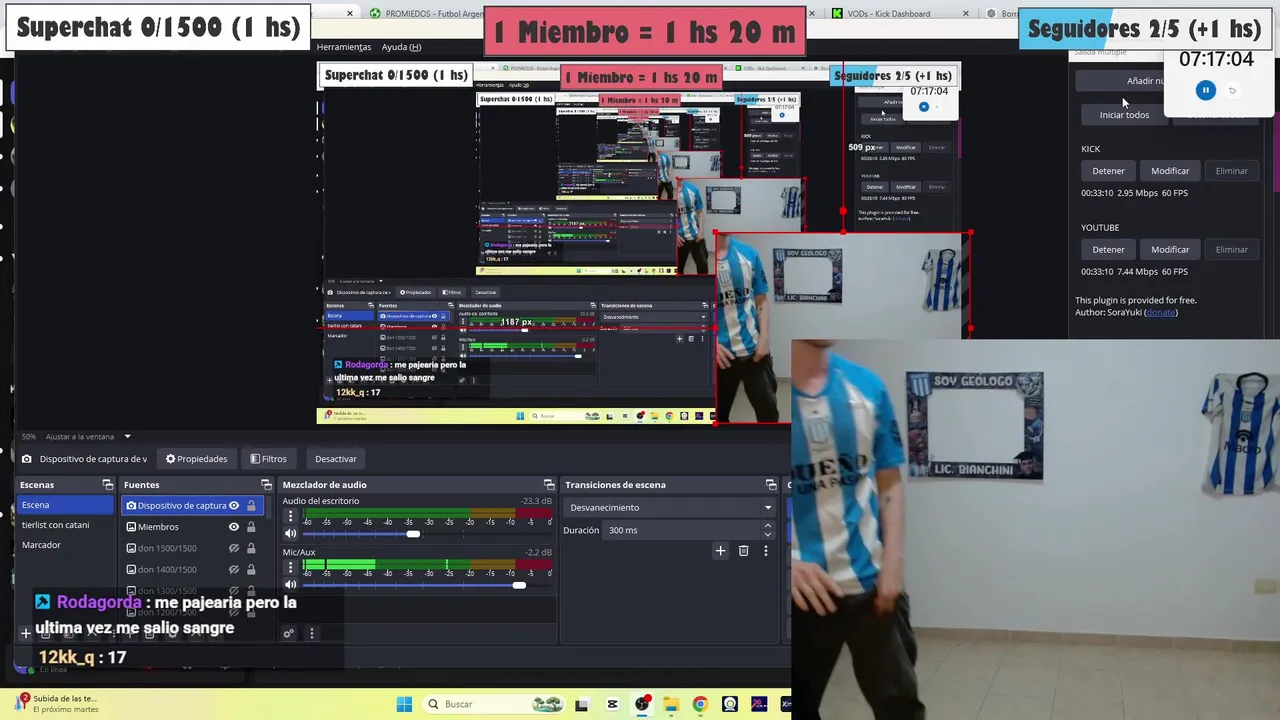
Task: Hide the Miembros source
Action: point(234,527)
